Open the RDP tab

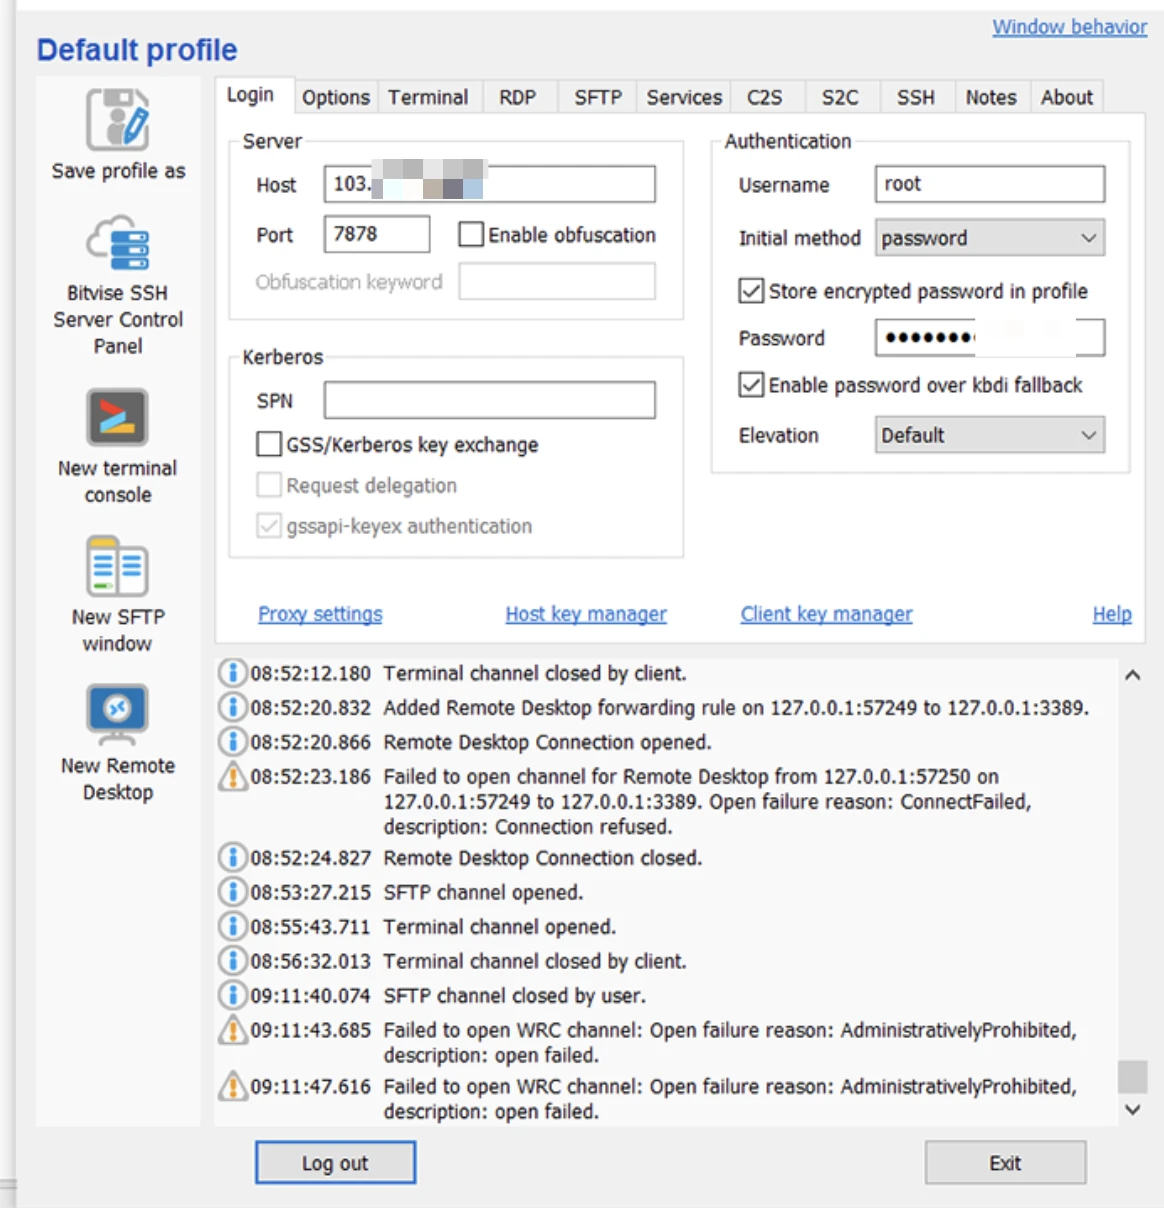[x=518, y=97]
